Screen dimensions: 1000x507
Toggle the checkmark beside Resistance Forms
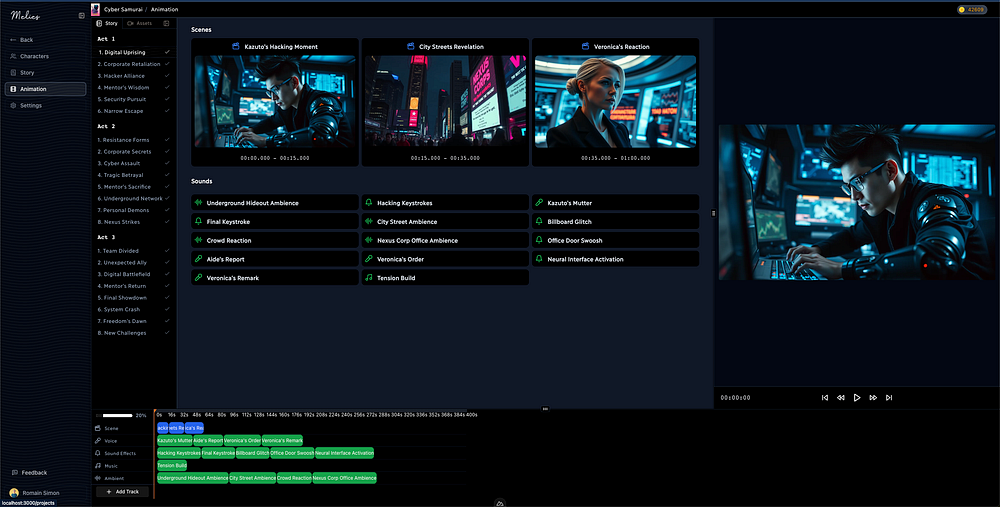167,140
